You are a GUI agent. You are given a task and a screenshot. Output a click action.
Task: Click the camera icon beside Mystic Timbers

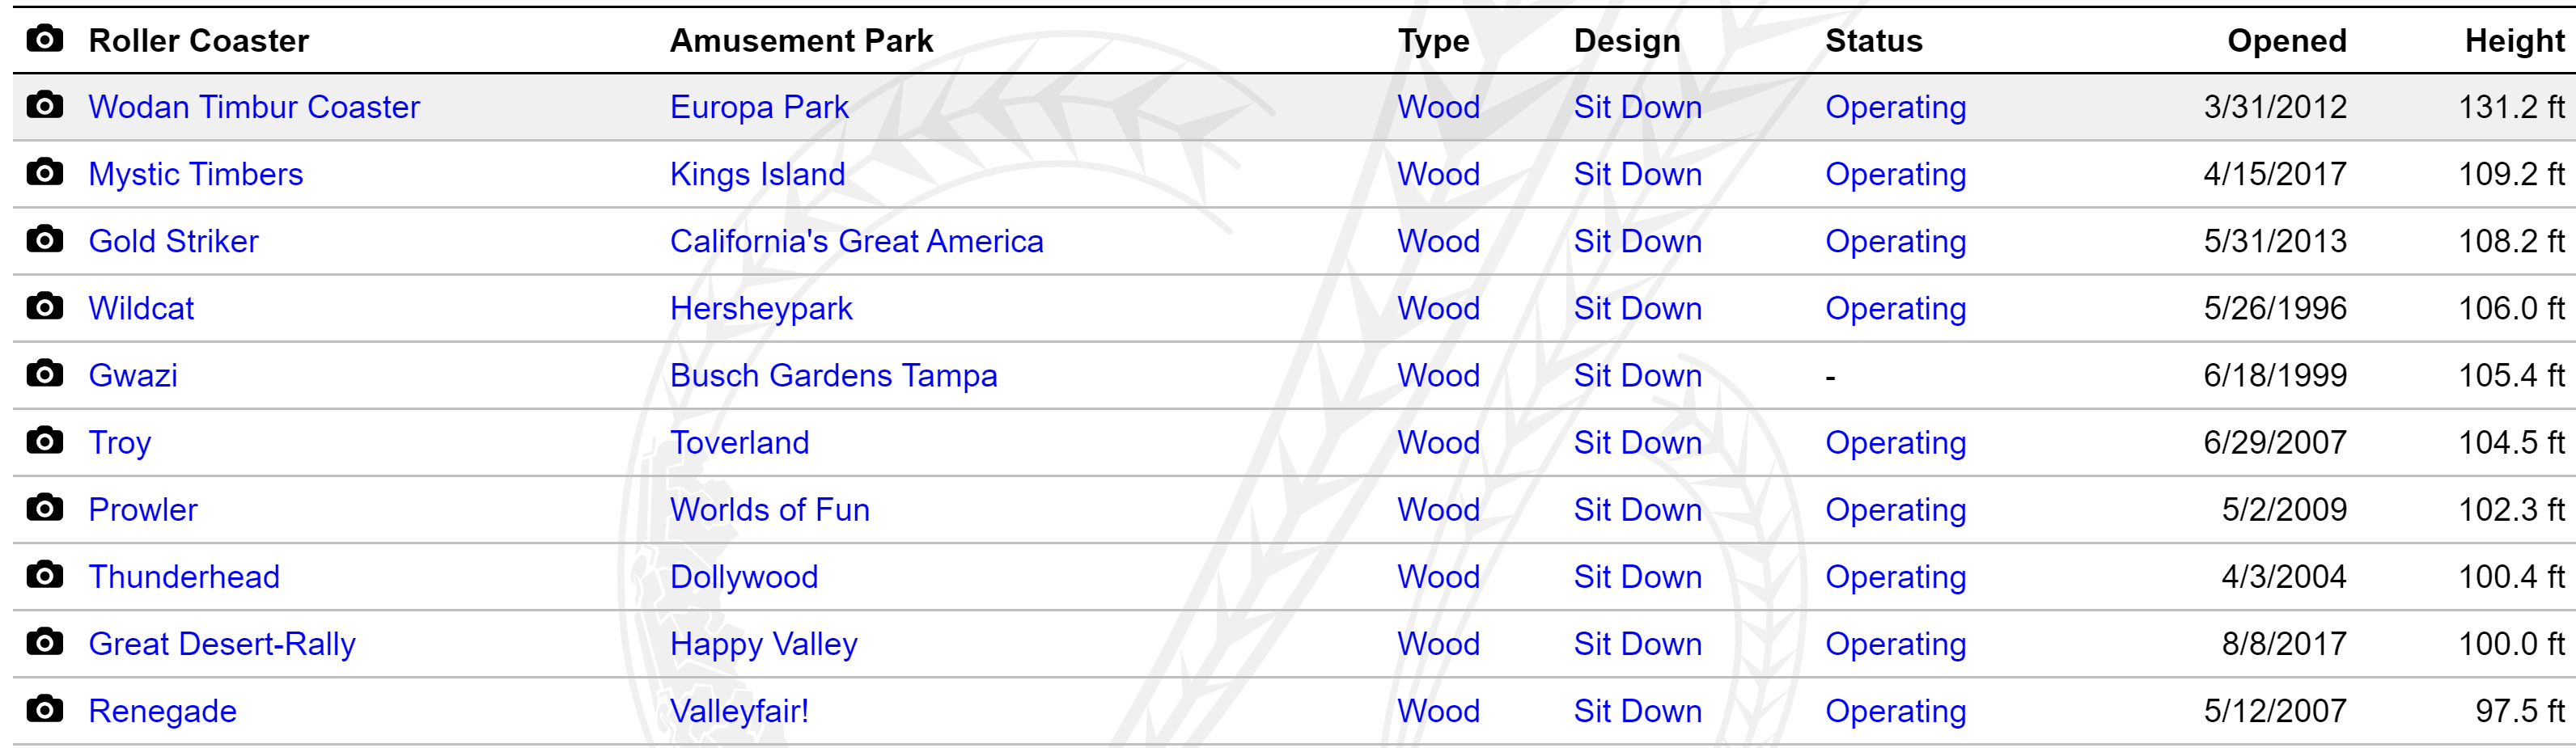[x=44, y=172]
